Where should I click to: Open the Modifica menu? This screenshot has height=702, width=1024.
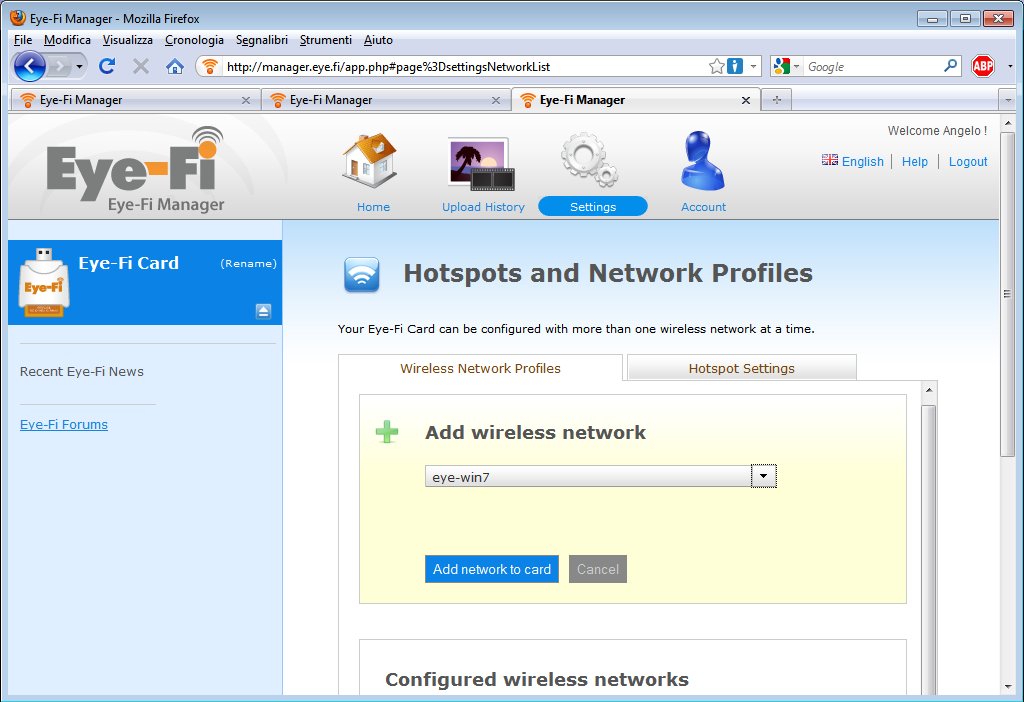tap(67, 40)
